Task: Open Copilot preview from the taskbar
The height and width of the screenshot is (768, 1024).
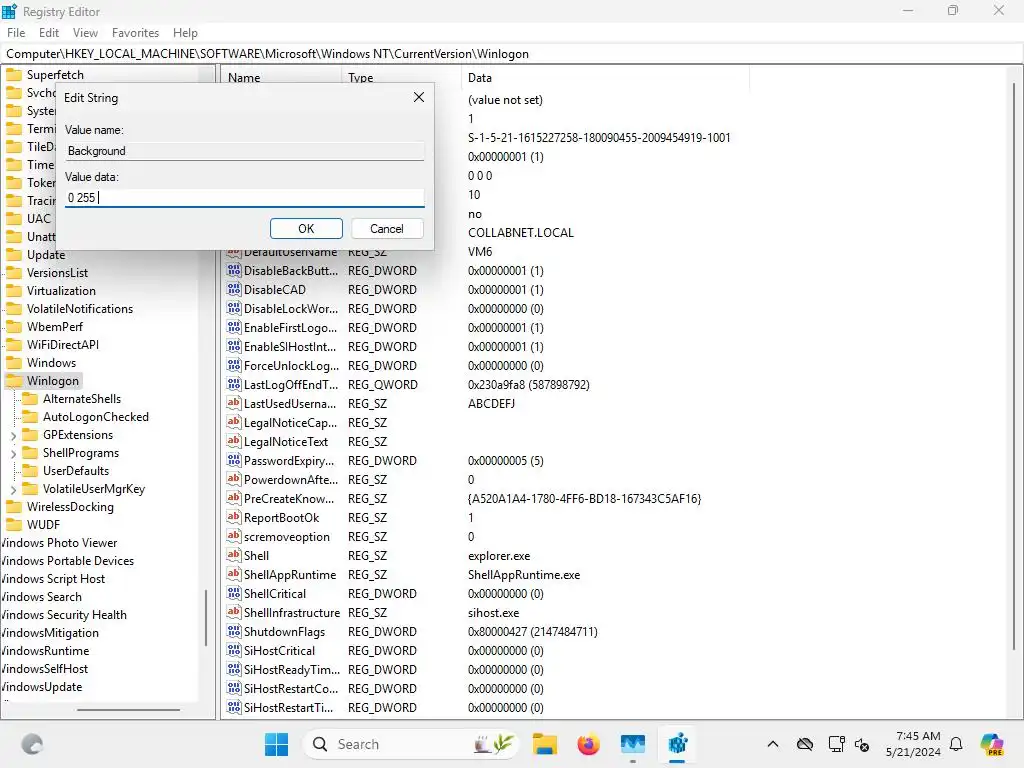Action: click(x=993, y=744)
